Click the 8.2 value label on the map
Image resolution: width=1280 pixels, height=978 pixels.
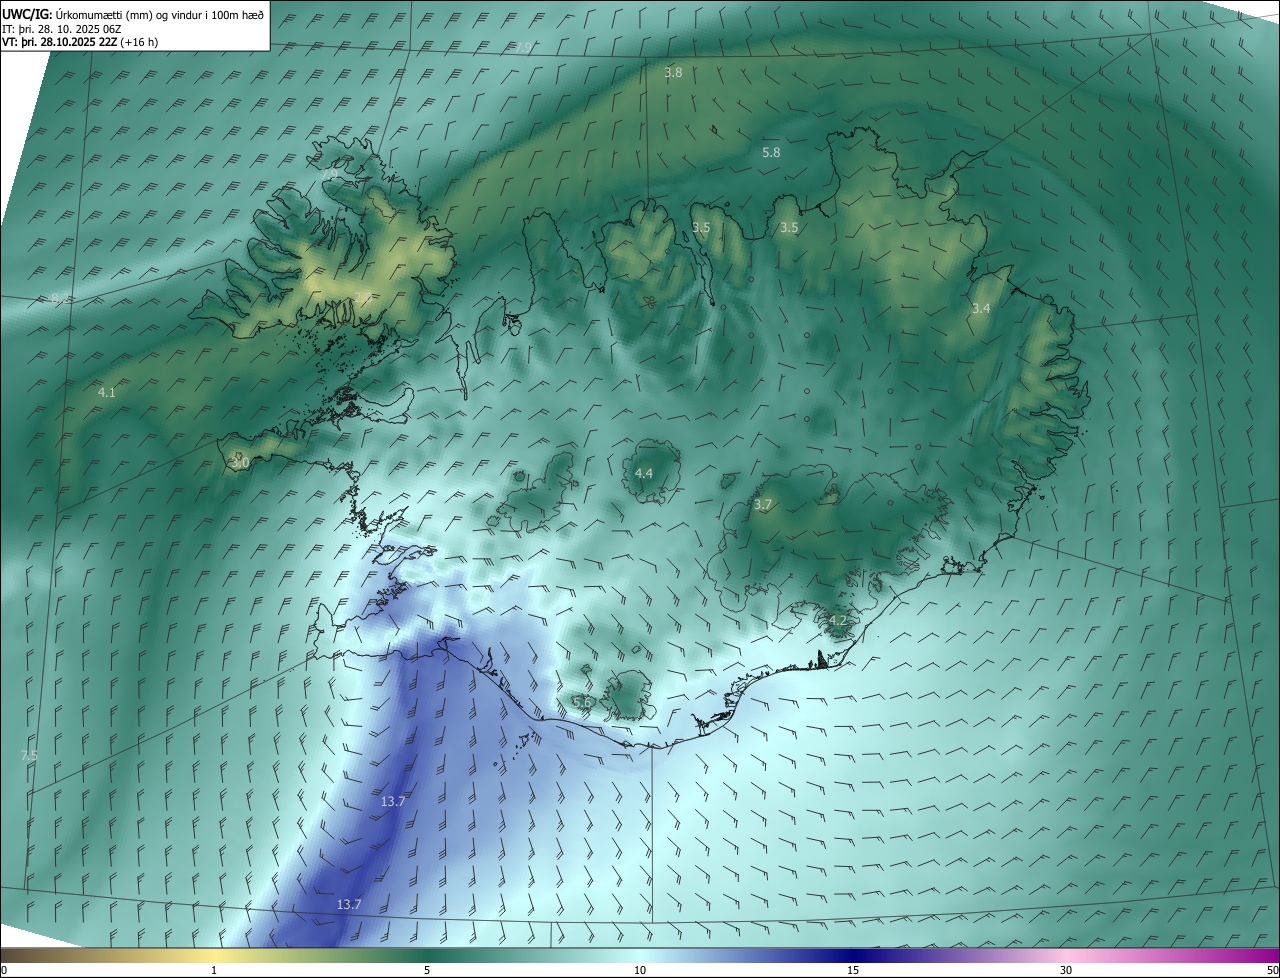[58, 298]
